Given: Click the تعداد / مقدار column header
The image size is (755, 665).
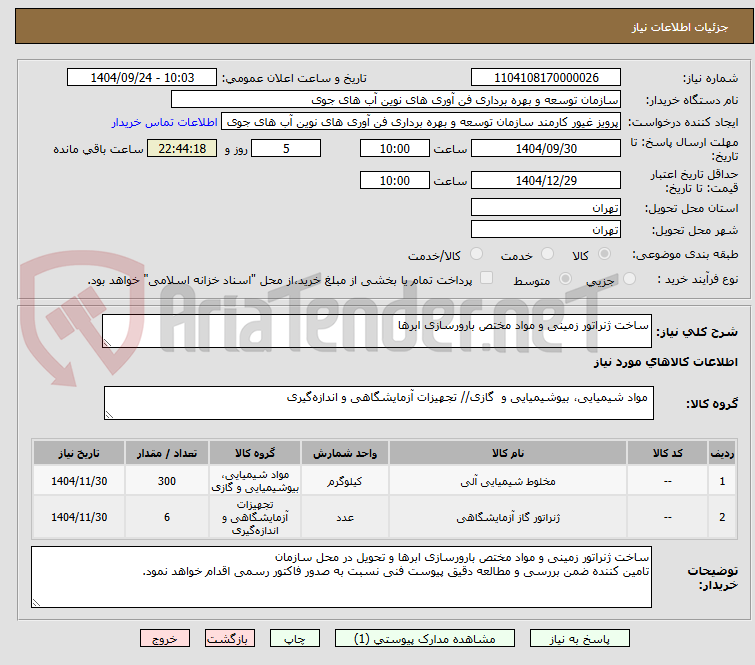Looking at the screenshot, I should pyautogui.click(x=167, y=453).
